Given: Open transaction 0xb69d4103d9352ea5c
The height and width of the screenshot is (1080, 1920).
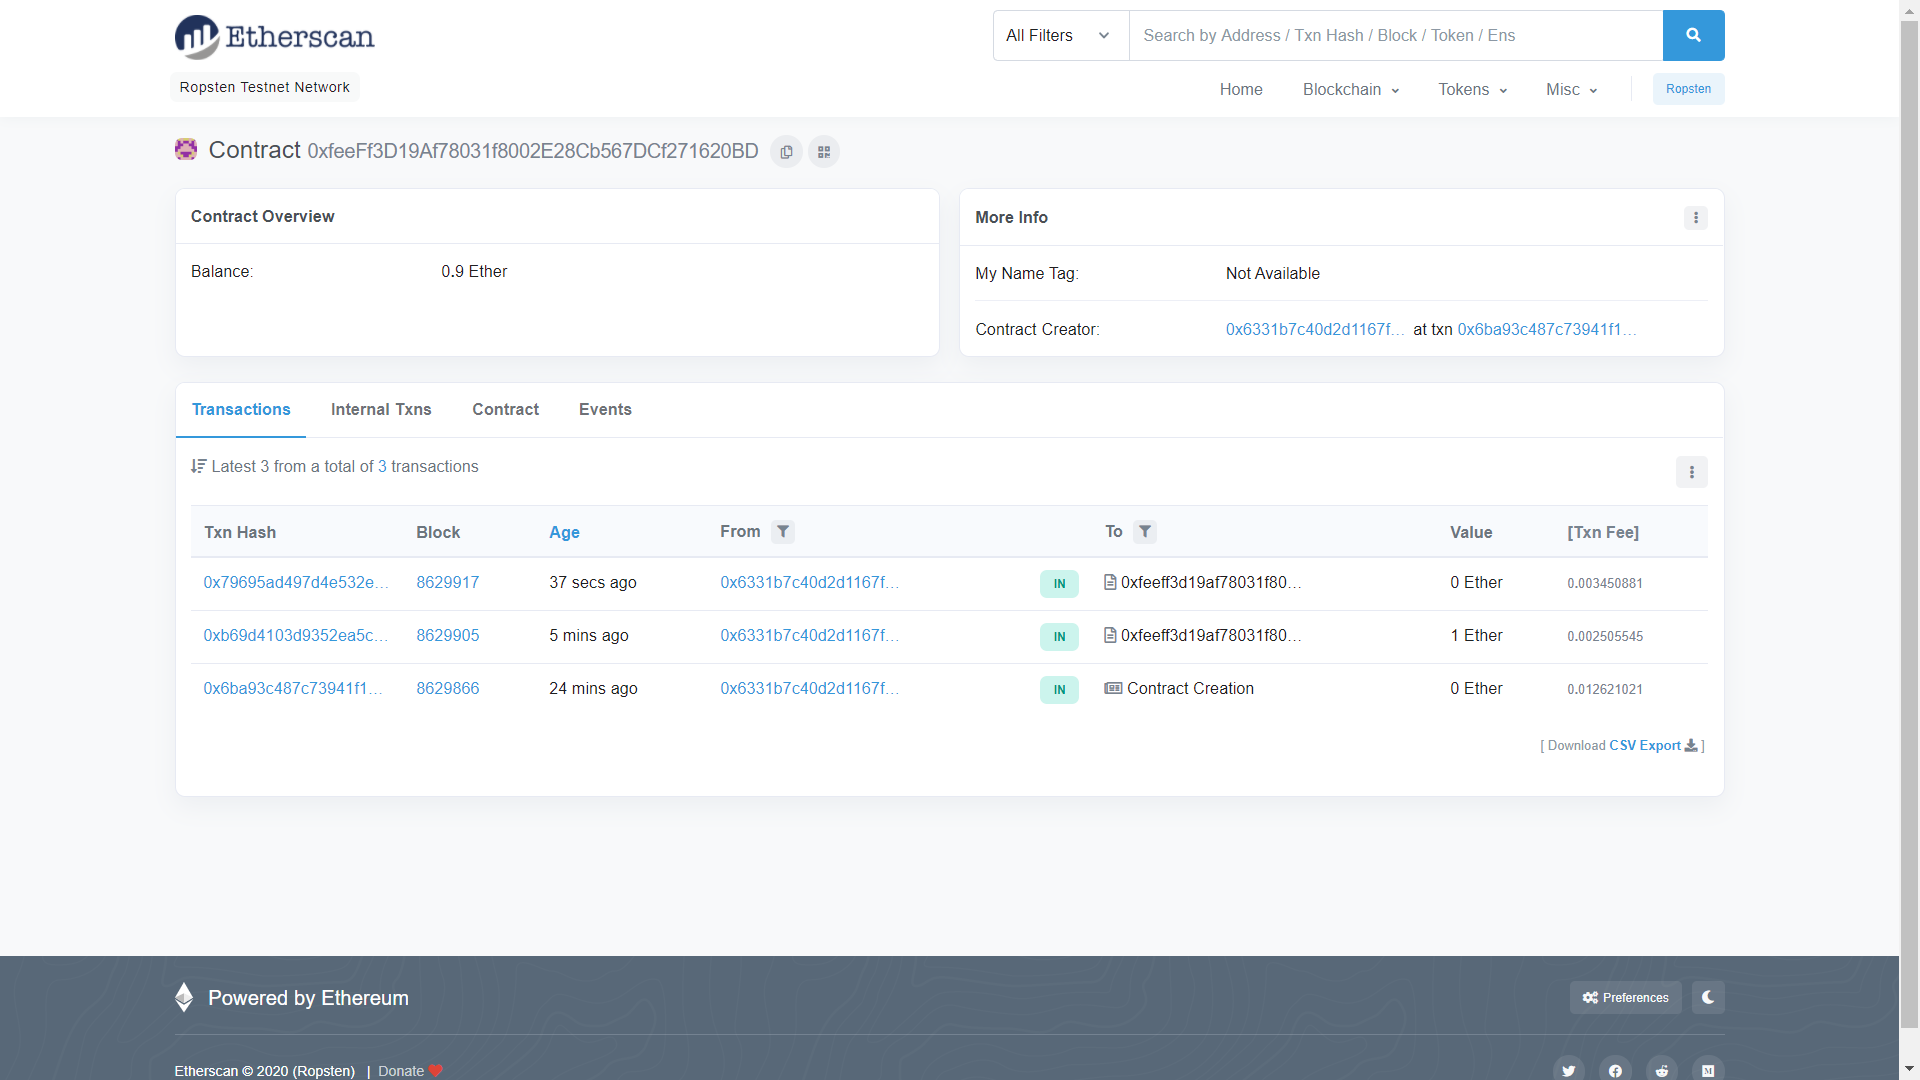Looking at the screenshot, I should 296,635.
